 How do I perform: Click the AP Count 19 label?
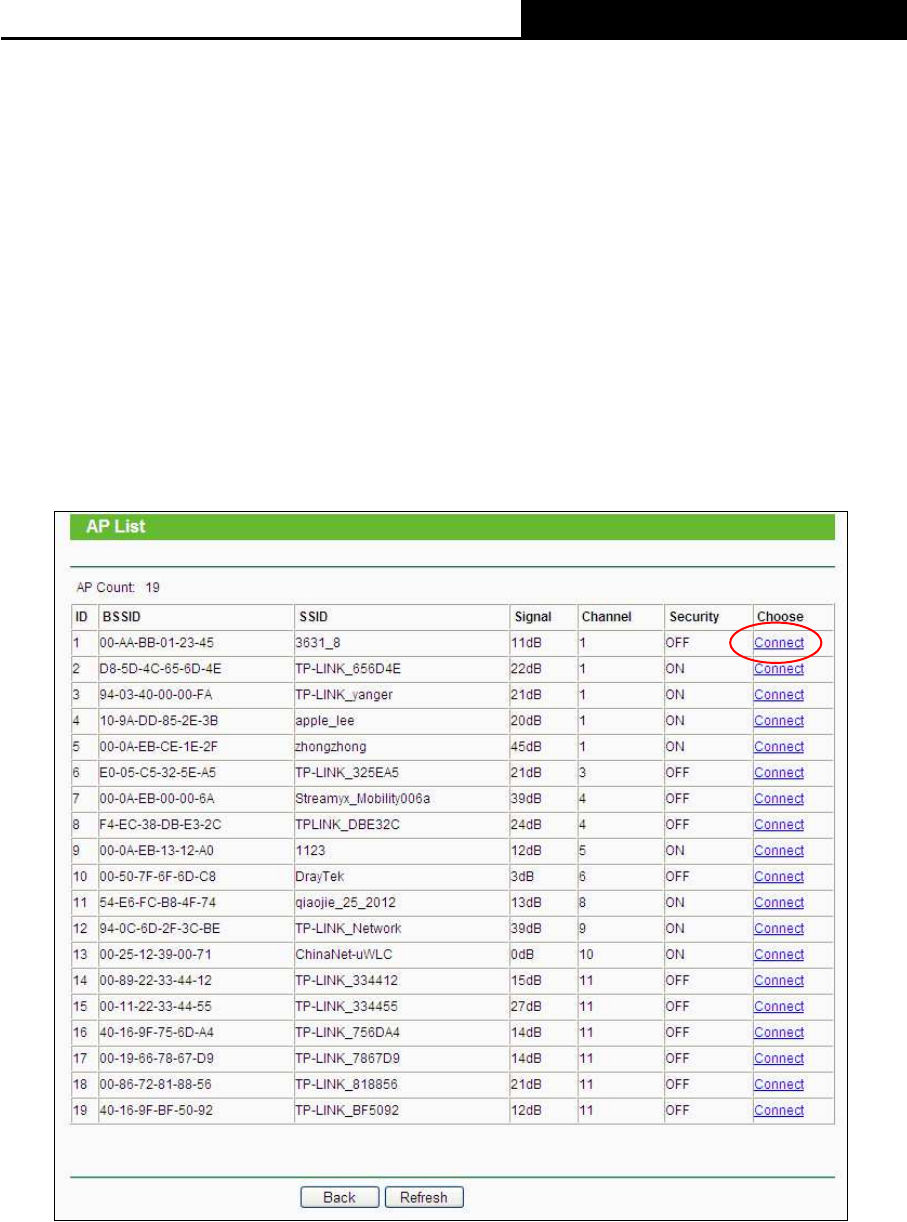116,586
